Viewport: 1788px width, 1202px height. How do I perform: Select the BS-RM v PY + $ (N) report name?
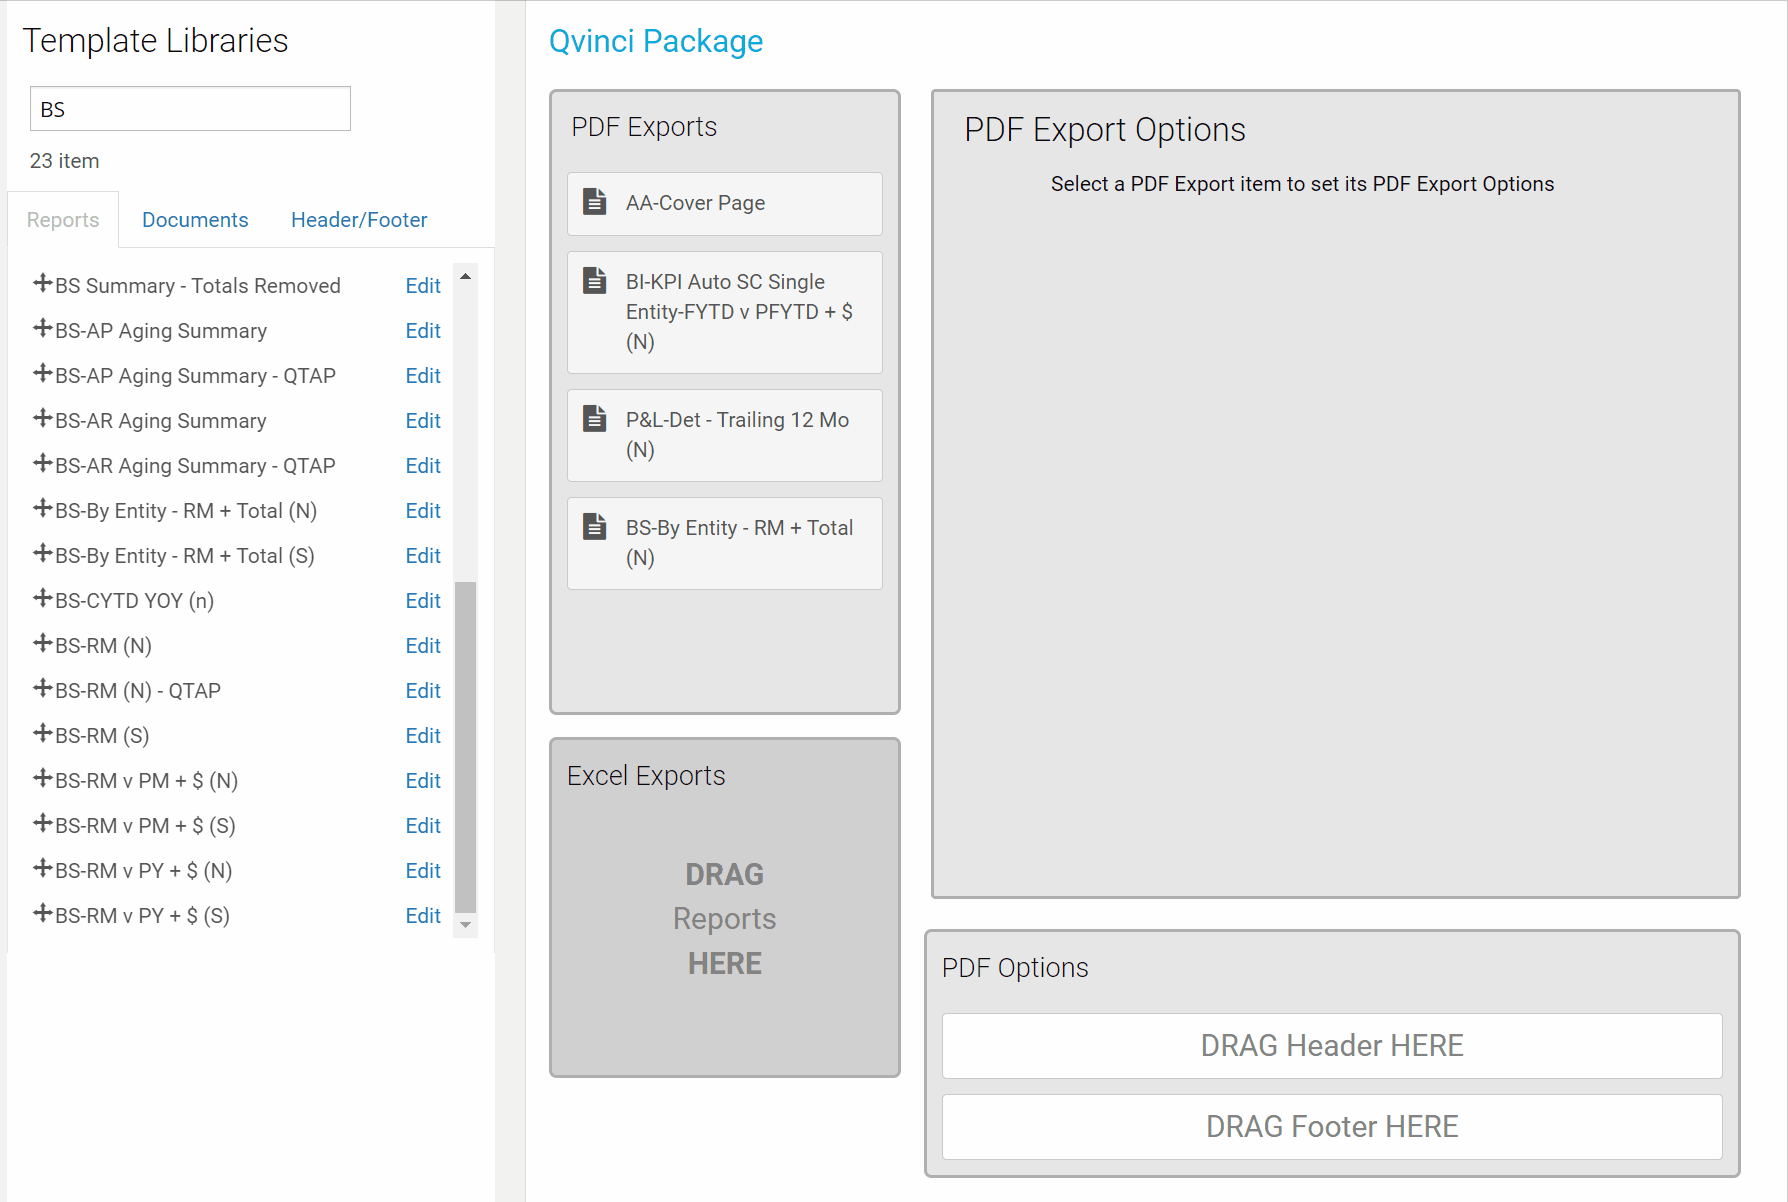point(144,871)
